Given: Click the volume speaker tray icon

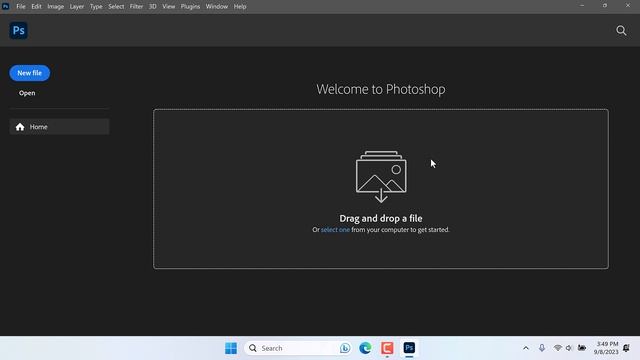Looking at the screenshot, I should click(x=569, y=348).
